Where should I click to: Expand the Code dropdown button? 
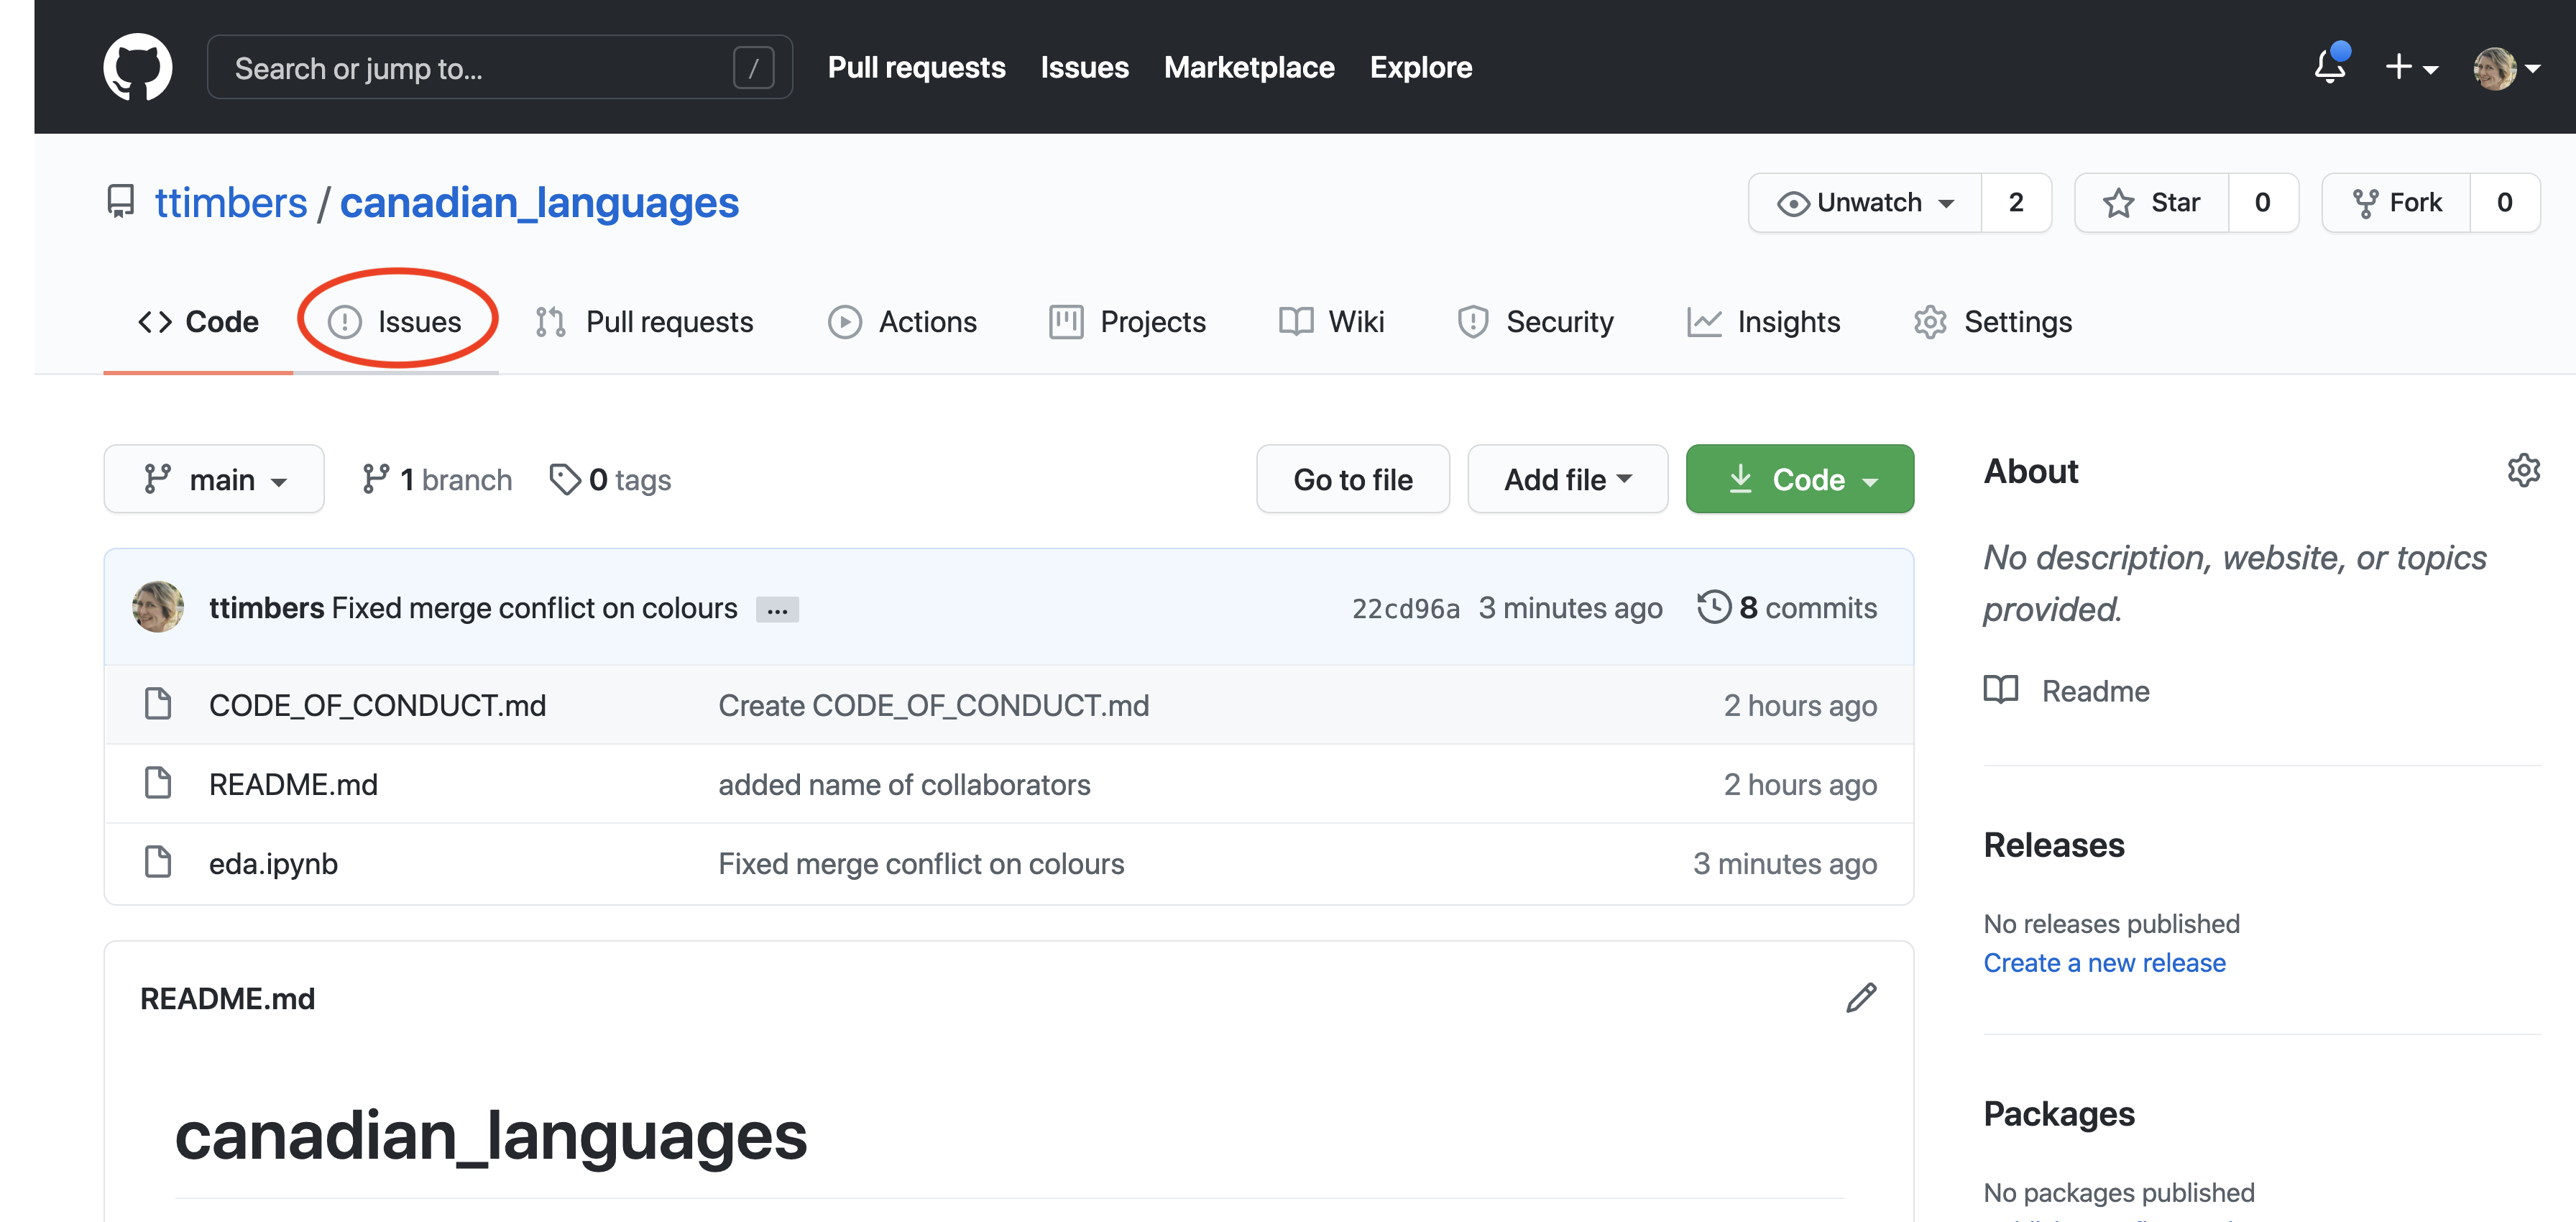[1800, 478]
